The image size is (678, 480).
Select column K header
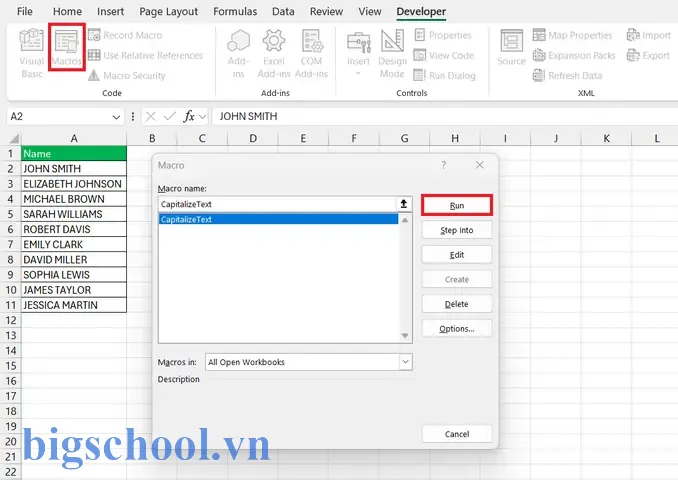(x=606, y=138)
